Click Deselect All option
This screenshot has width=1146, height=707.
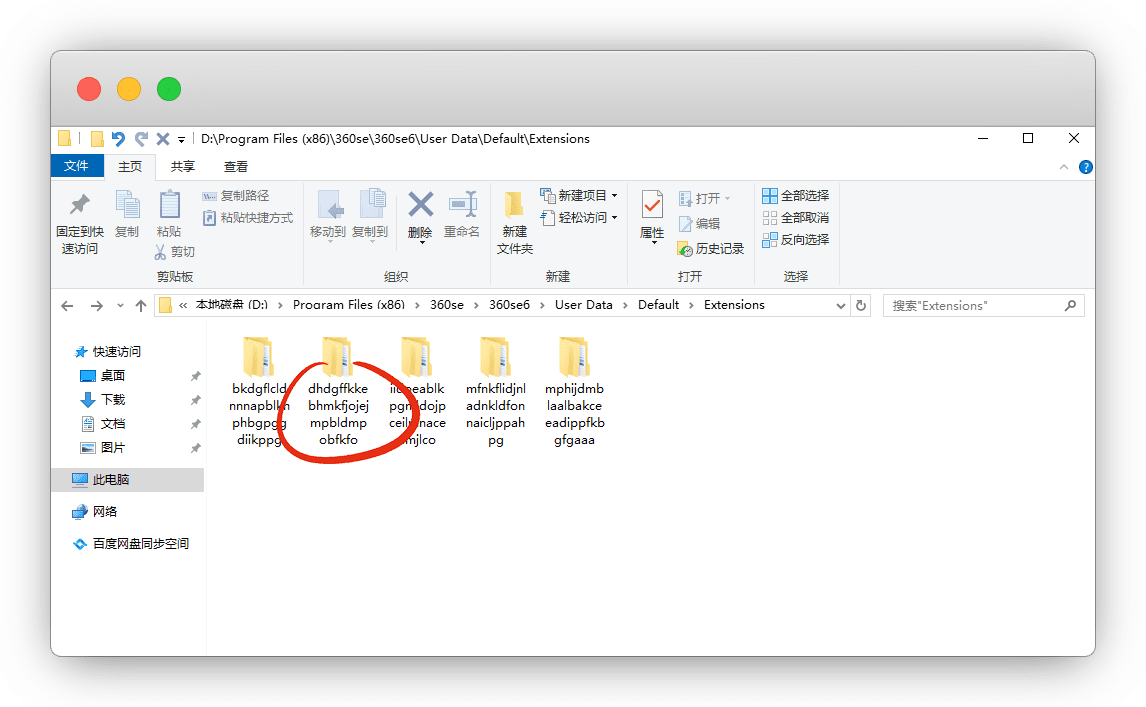click(x=795, y=218)
